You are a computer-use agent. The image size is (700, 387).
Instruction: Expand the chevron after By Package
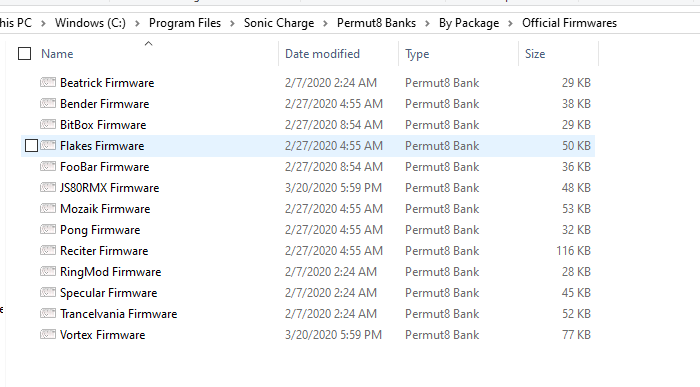click(511, 23)
